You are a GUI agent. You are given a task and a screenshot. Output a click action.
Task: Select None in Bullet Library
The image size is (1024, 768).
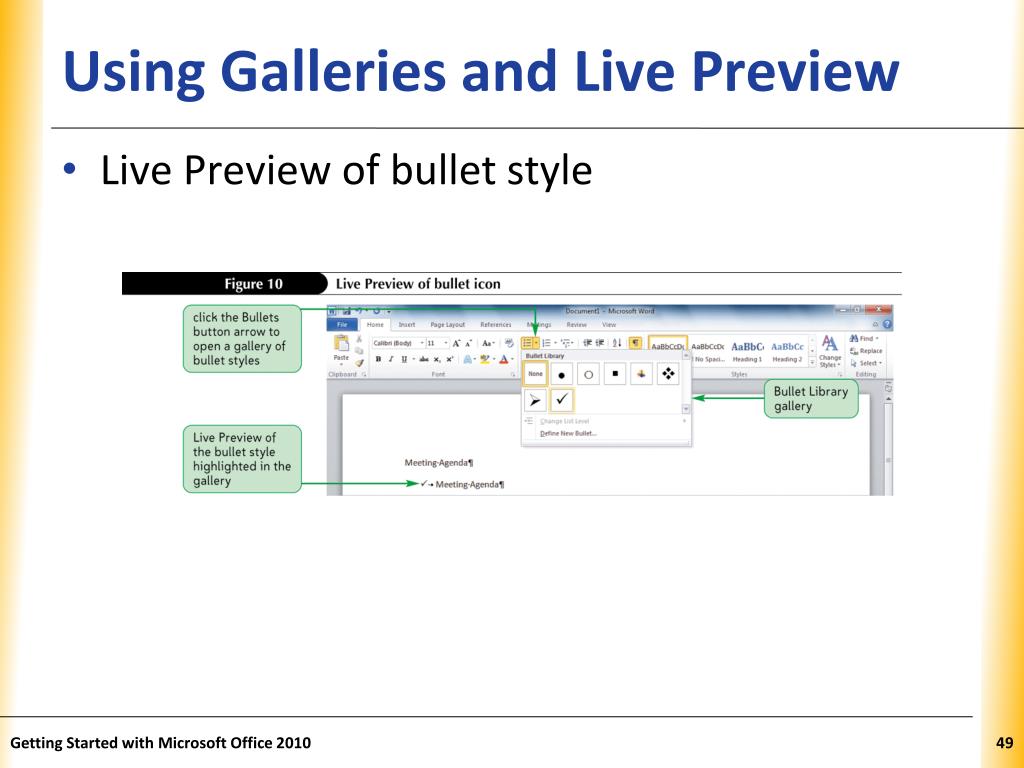coord(536,374)
